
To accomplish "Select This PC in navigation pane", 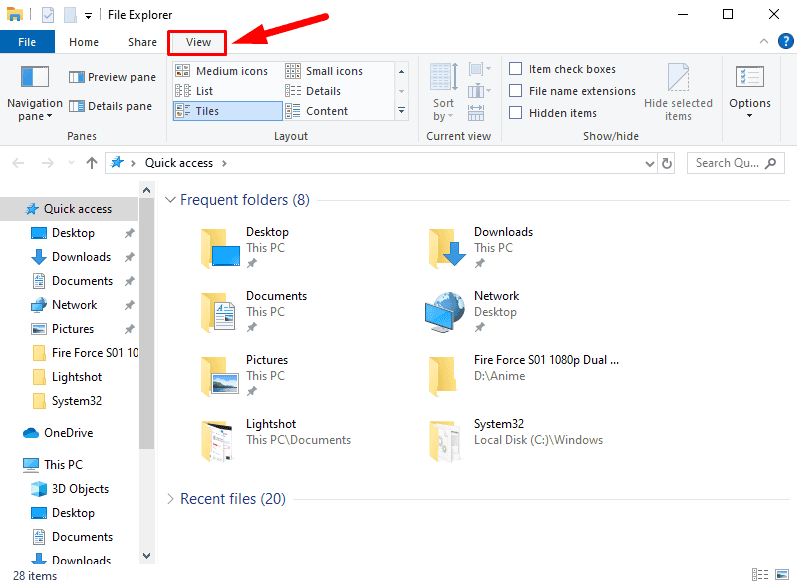I will click(63, 465).
